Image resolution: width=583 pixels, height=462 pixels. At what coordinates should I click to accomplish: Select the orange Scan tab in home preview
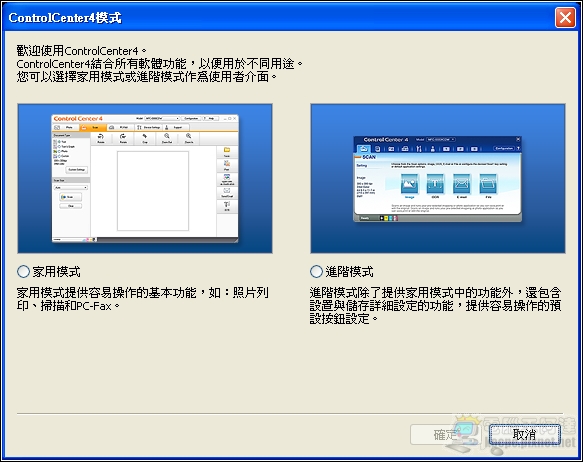92,127
